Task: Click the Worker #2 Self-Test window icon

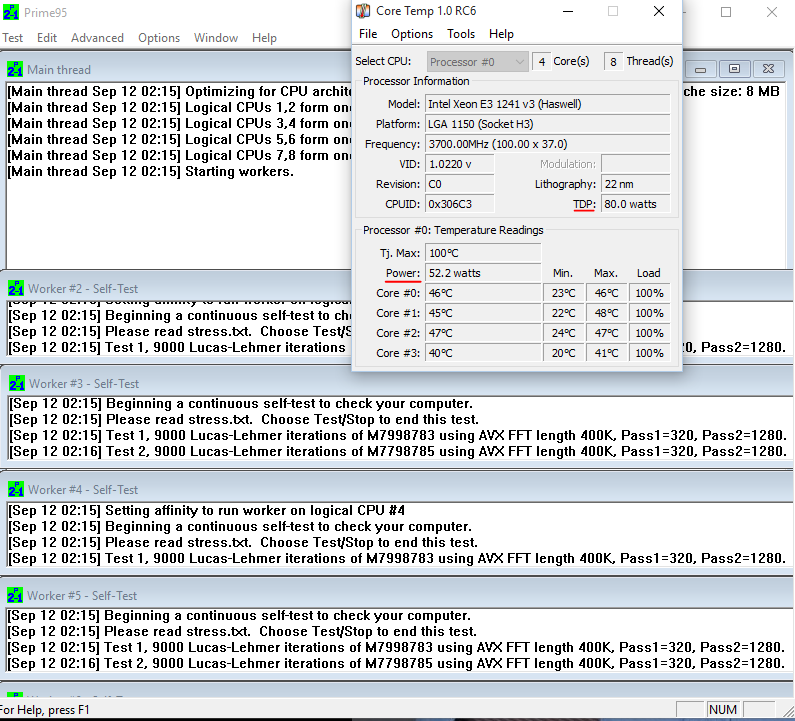Action: (x=16, y=289)
